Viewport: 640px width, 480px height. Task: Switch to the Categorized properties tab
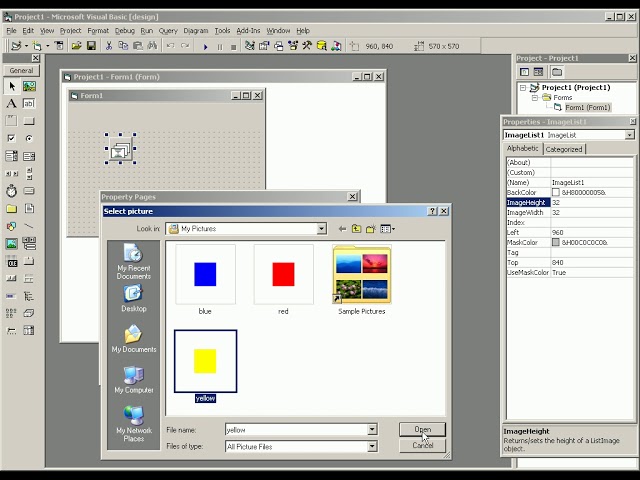tap(564, 149)
